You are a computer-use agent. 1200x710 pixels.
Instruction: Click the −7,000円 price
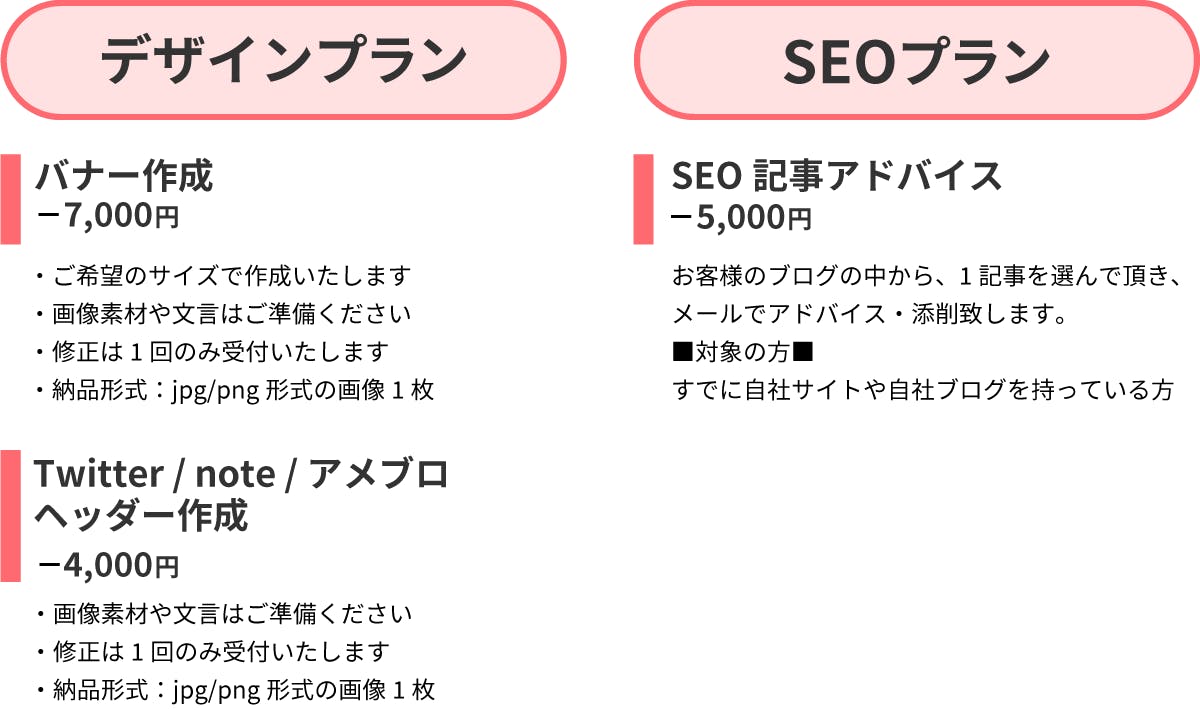(108, 216)
